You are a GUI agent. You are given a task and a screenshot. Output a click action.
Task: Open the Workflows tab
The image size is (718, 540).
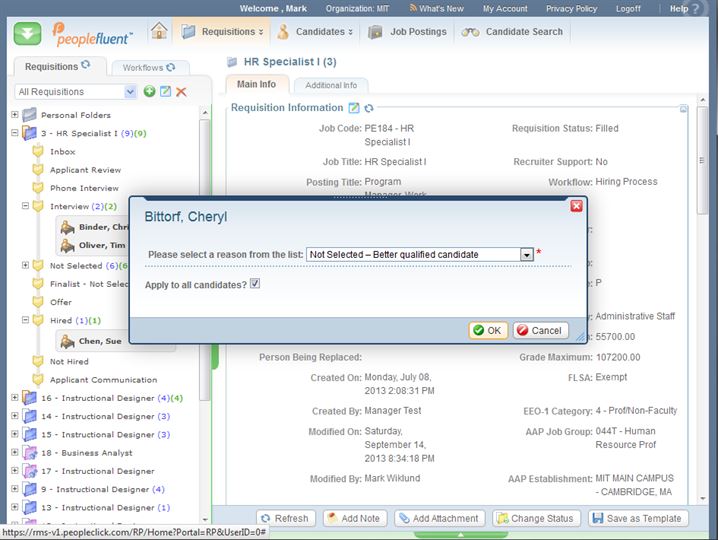pyautogui.click(x=149, y=67)
